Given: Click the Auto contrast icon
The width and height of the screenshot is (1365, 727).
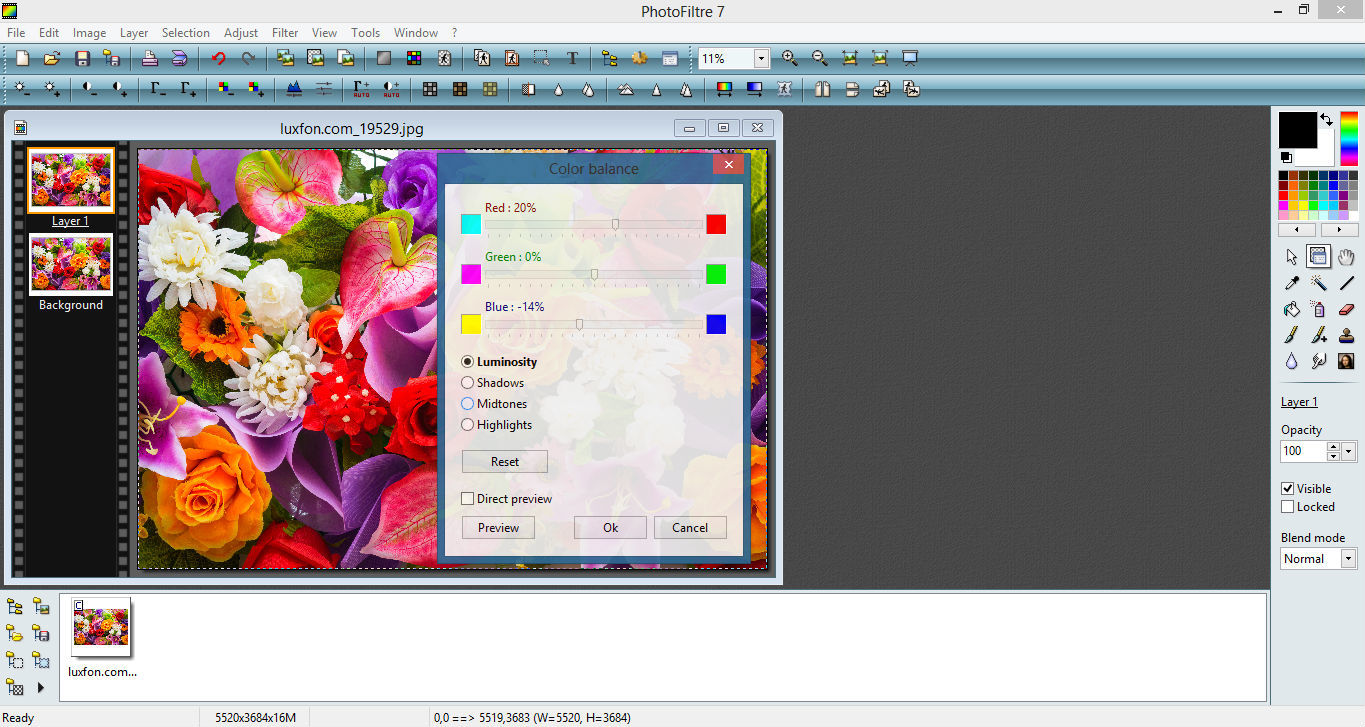Looking at the screenshot, I should point(392,89).
